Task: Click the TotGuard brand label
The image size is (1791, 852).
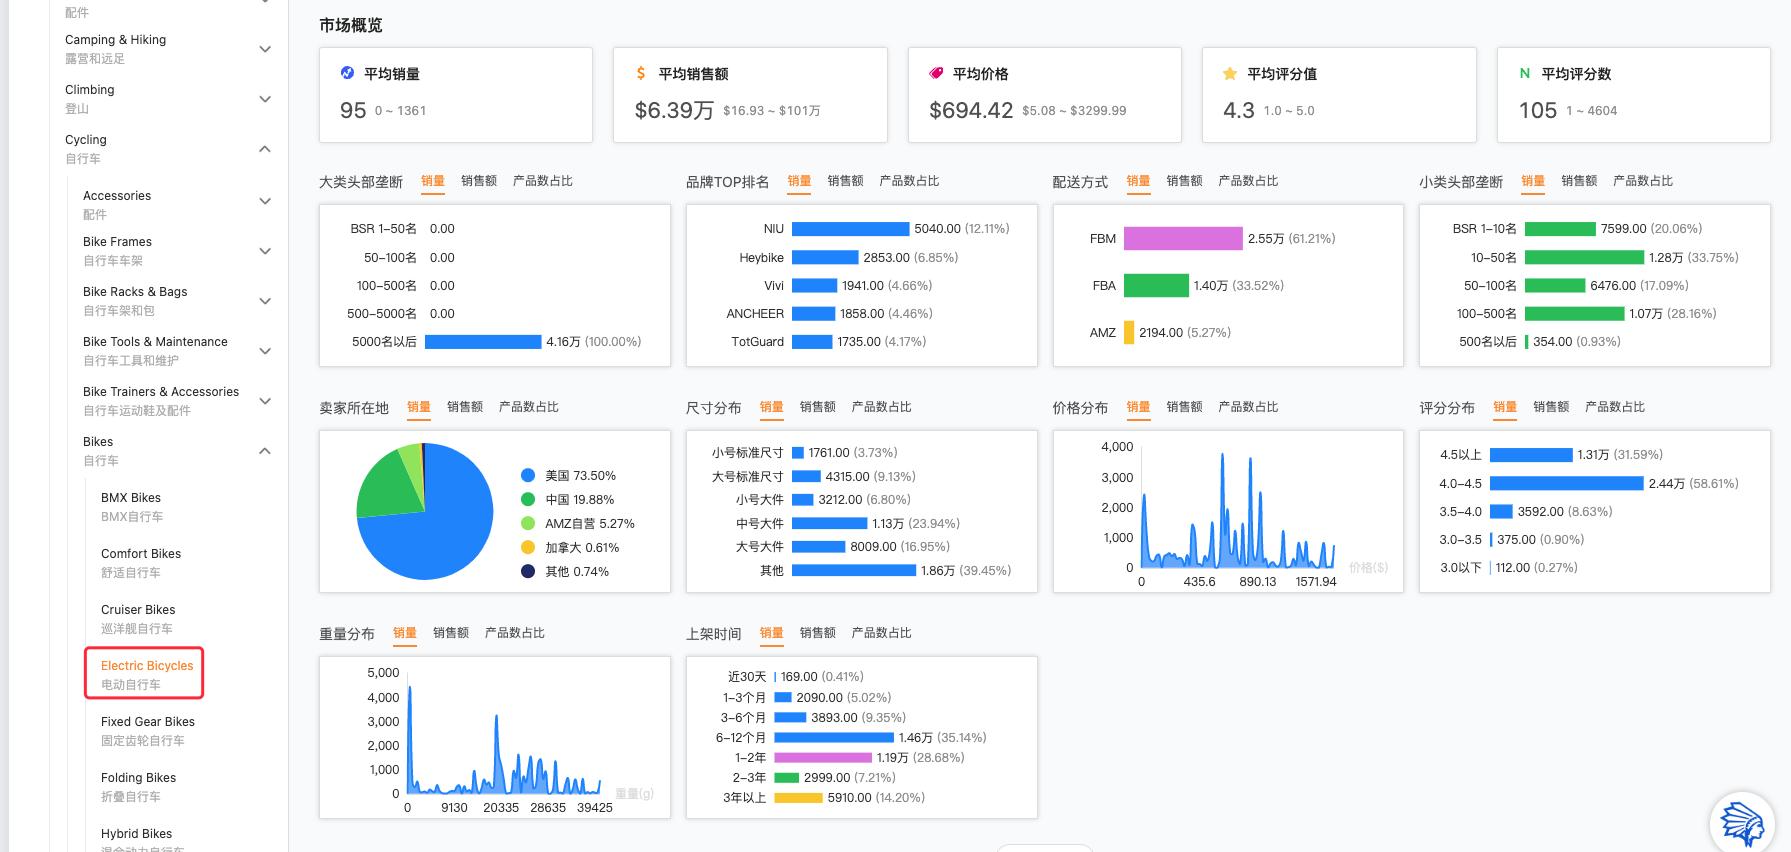Action: coord(757,342)
